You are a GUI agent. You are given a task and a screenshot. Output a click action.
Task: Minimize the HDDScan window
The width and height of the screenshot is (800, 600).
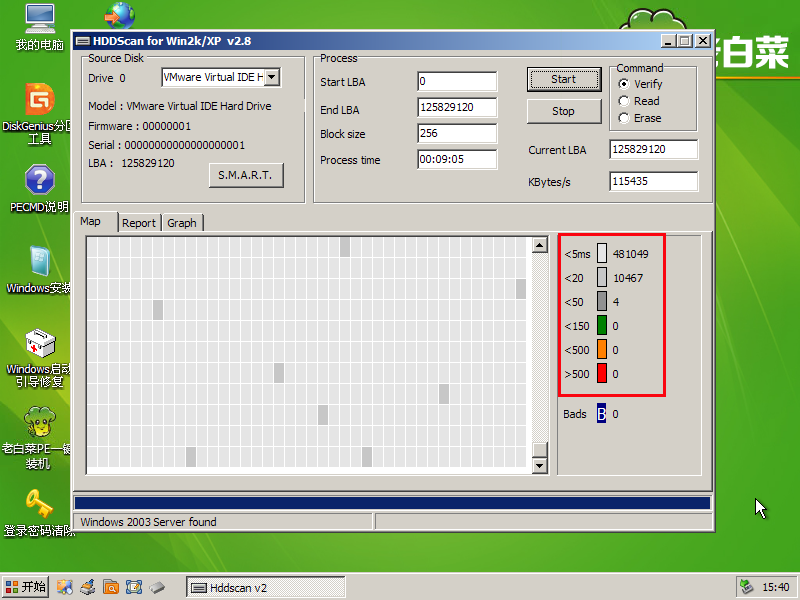point(668,41)
